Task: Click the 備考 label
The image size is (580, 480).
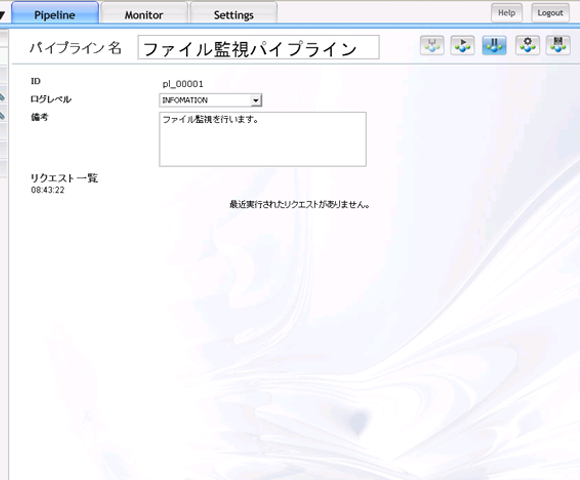Action: click(39, 117)
